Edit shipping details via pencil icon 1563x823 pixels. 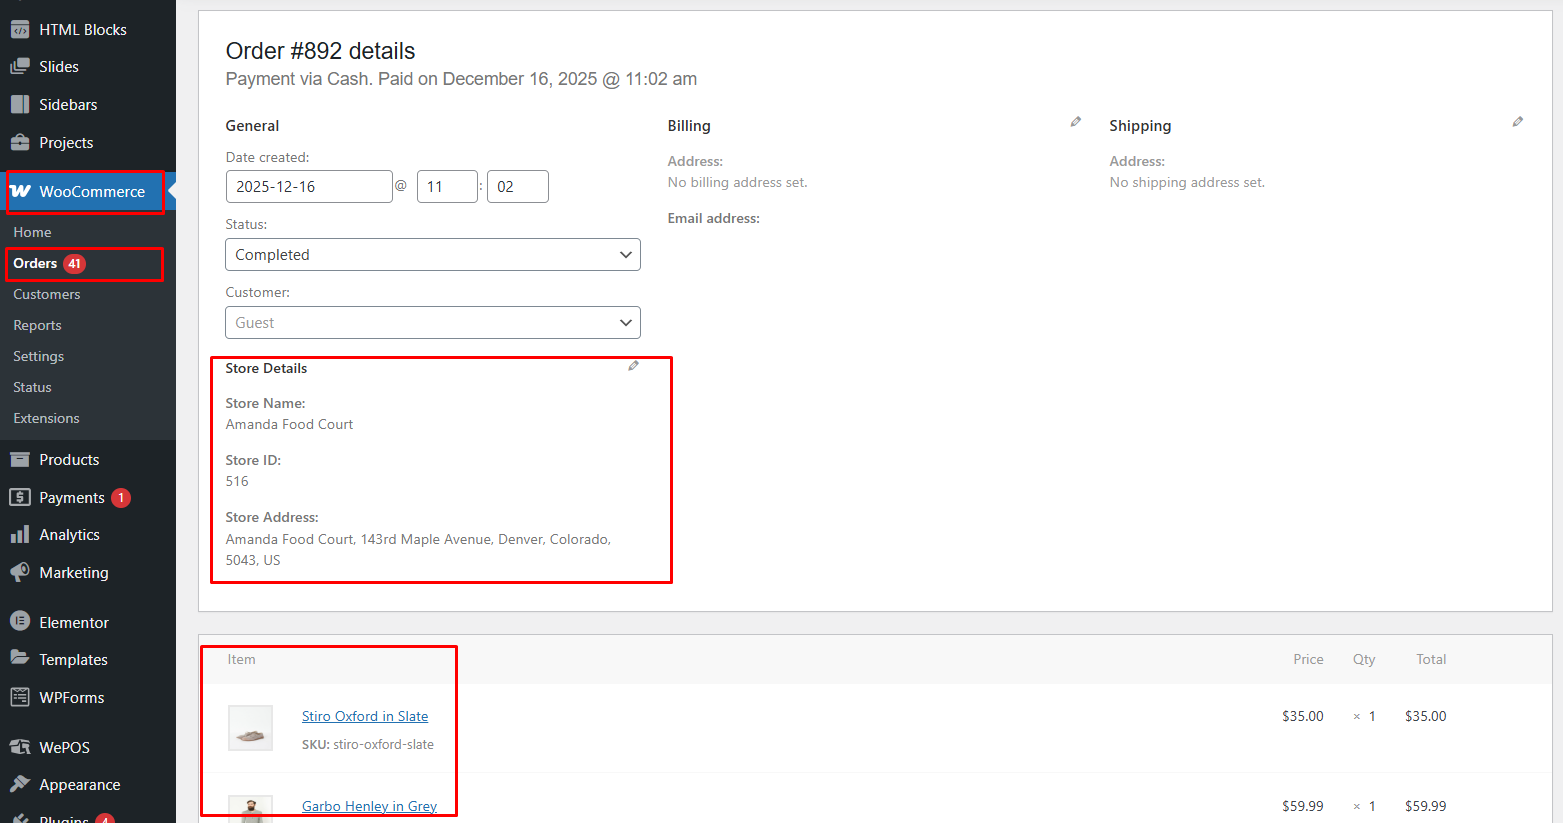pos(1518,122)
